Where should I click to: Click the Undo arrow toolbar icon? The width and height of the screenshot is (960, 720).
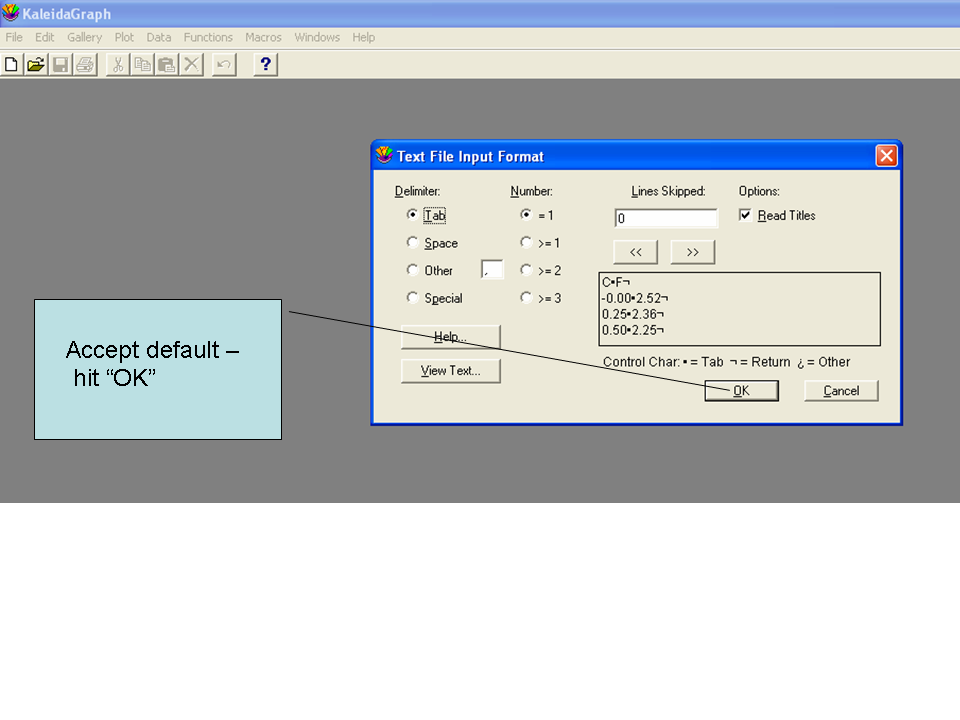224,64
